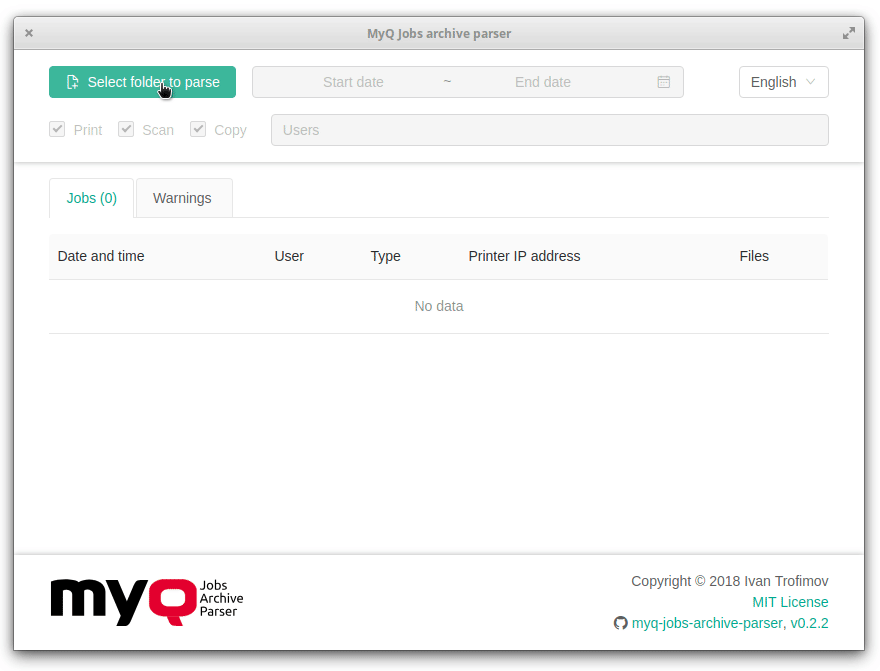The image size is (880, 671).
Task: Open the English language dropdown
Action: point(783,82)
